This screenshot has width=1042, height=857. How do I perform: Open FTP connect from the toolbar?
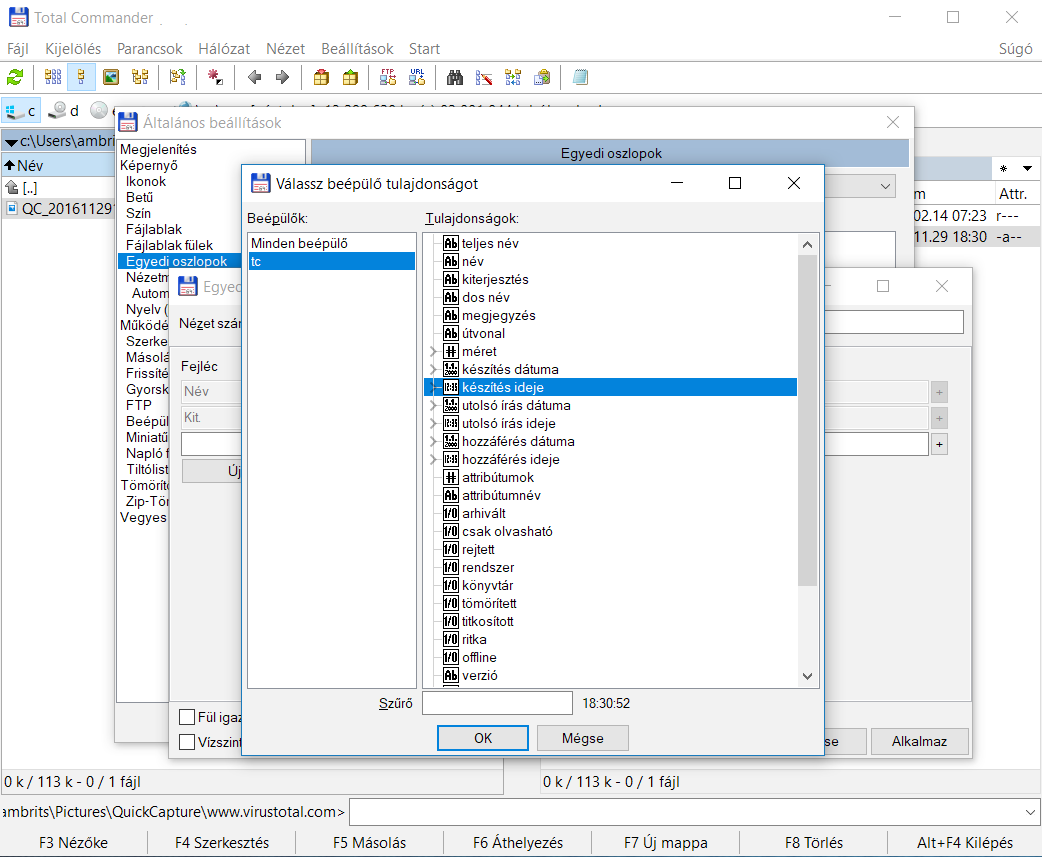(388, 77)
